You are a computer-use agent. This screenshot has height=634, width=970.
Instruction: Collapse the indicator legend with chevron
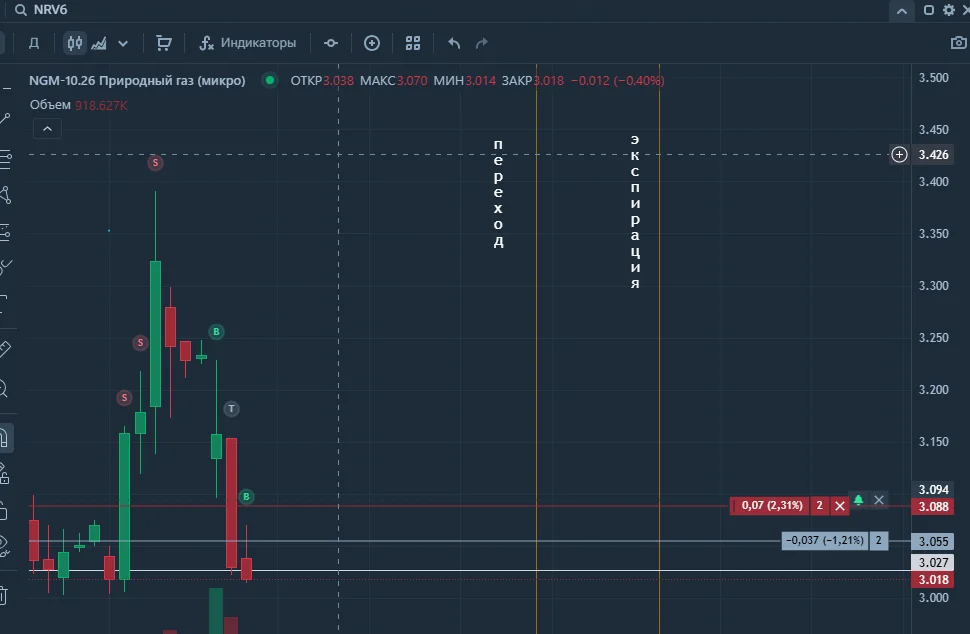coord(47,129)
